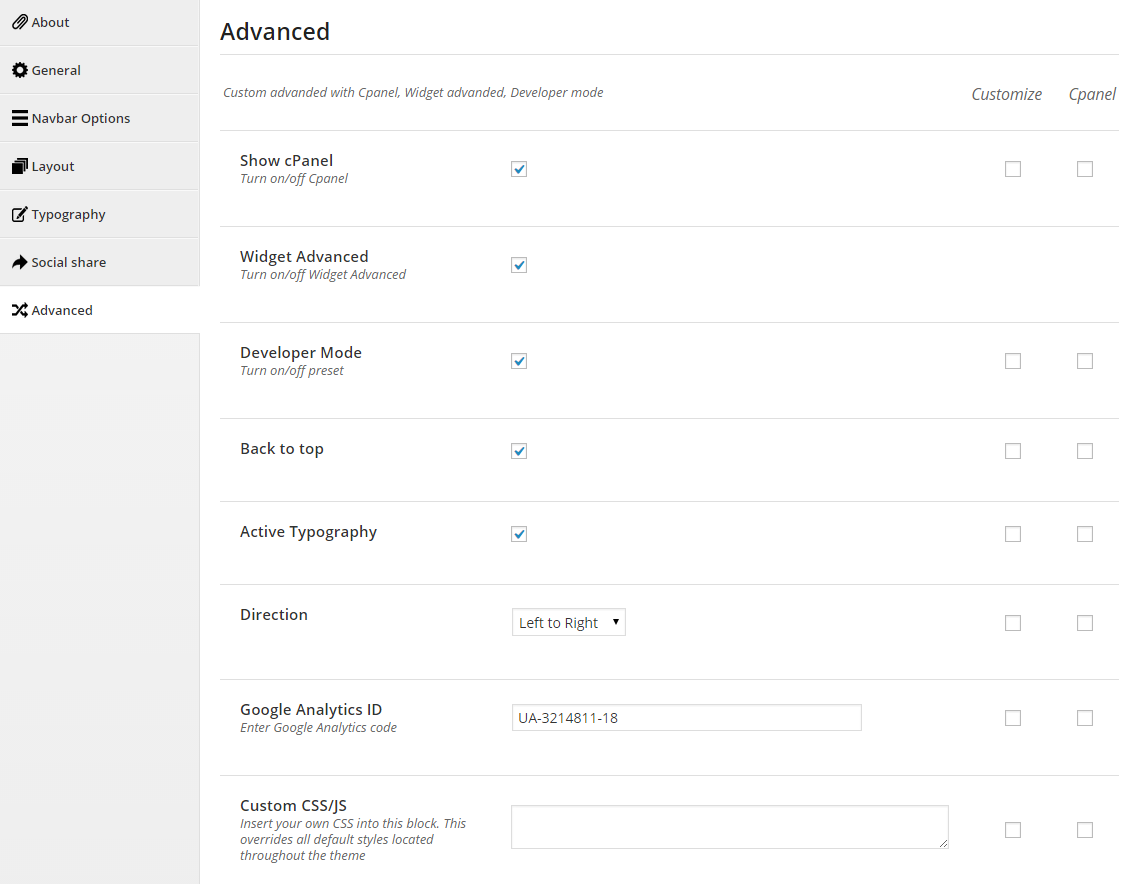1130x884 pixels.
Task: Uncheck the Back to top option
Action: point(519,451)
